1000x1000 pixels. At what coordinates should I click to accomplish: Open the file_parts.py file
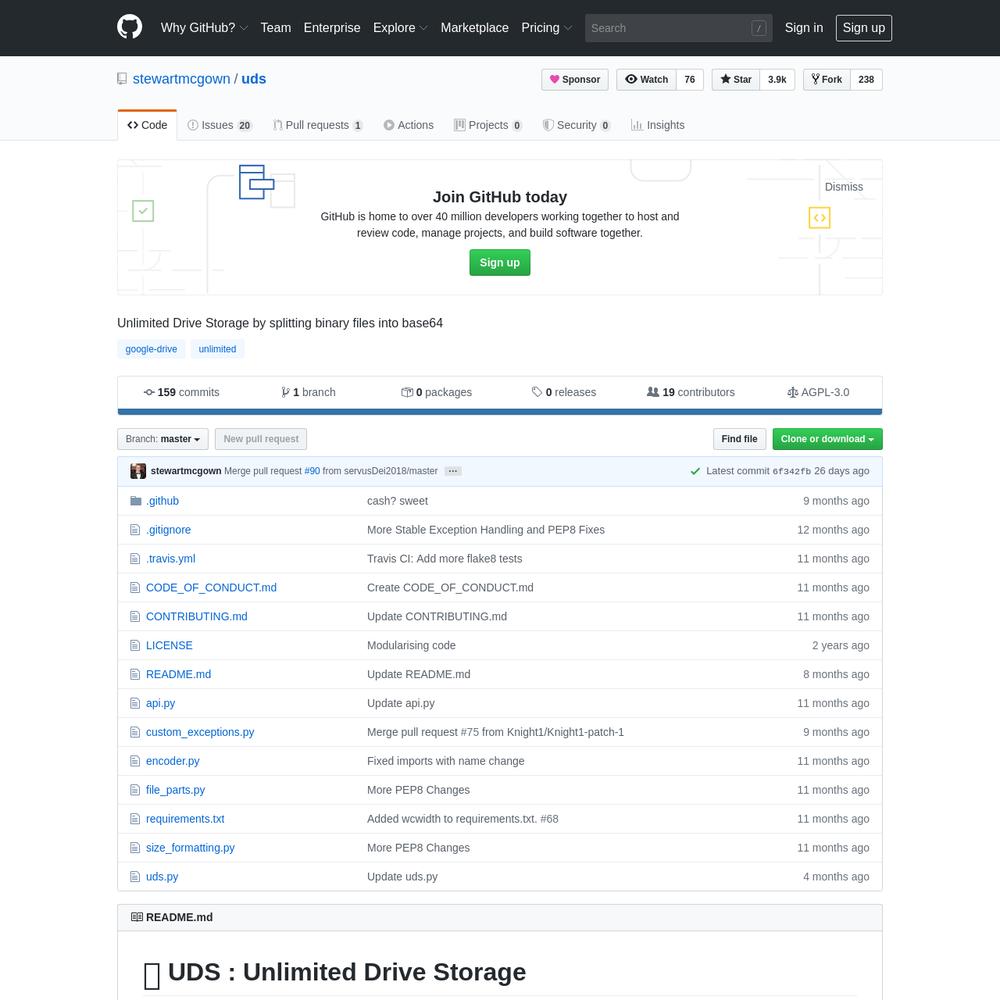pyautogui.click(x=175, y=790)
